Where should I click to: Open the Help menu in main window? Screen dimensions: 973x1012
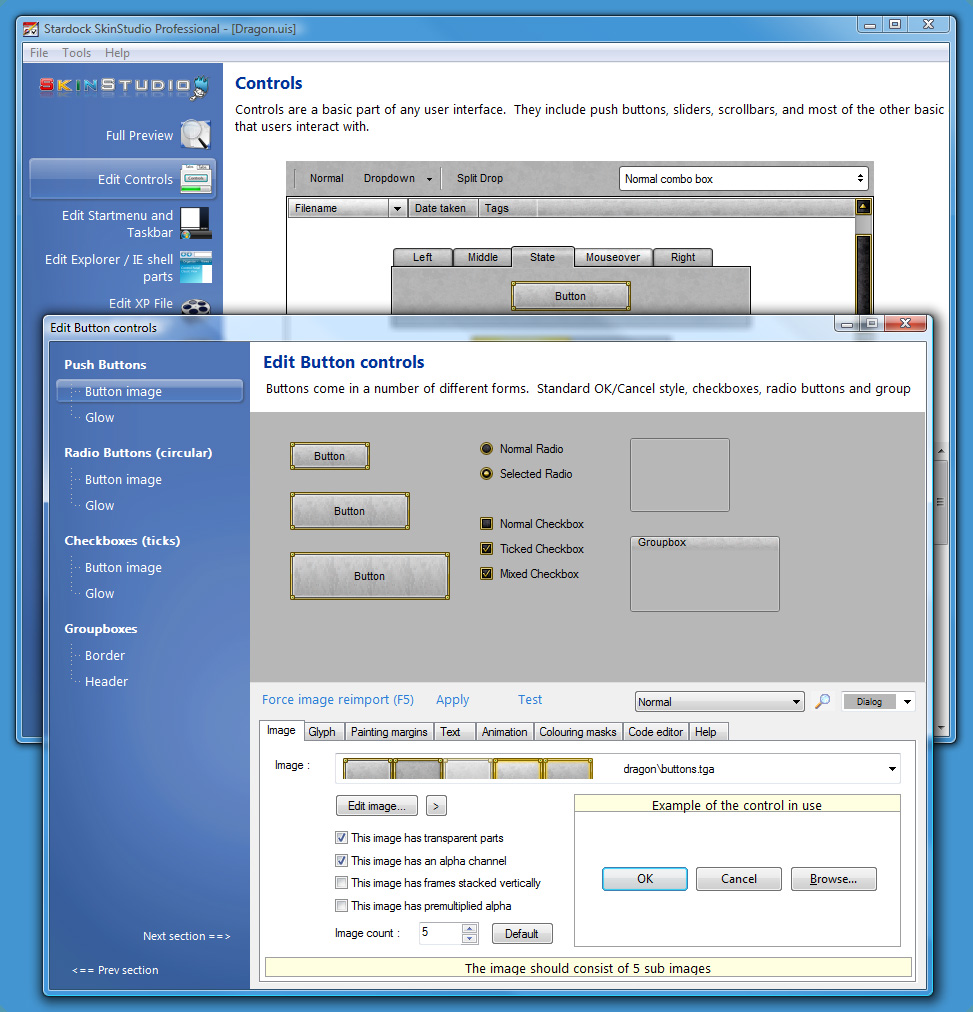[117, 53]
